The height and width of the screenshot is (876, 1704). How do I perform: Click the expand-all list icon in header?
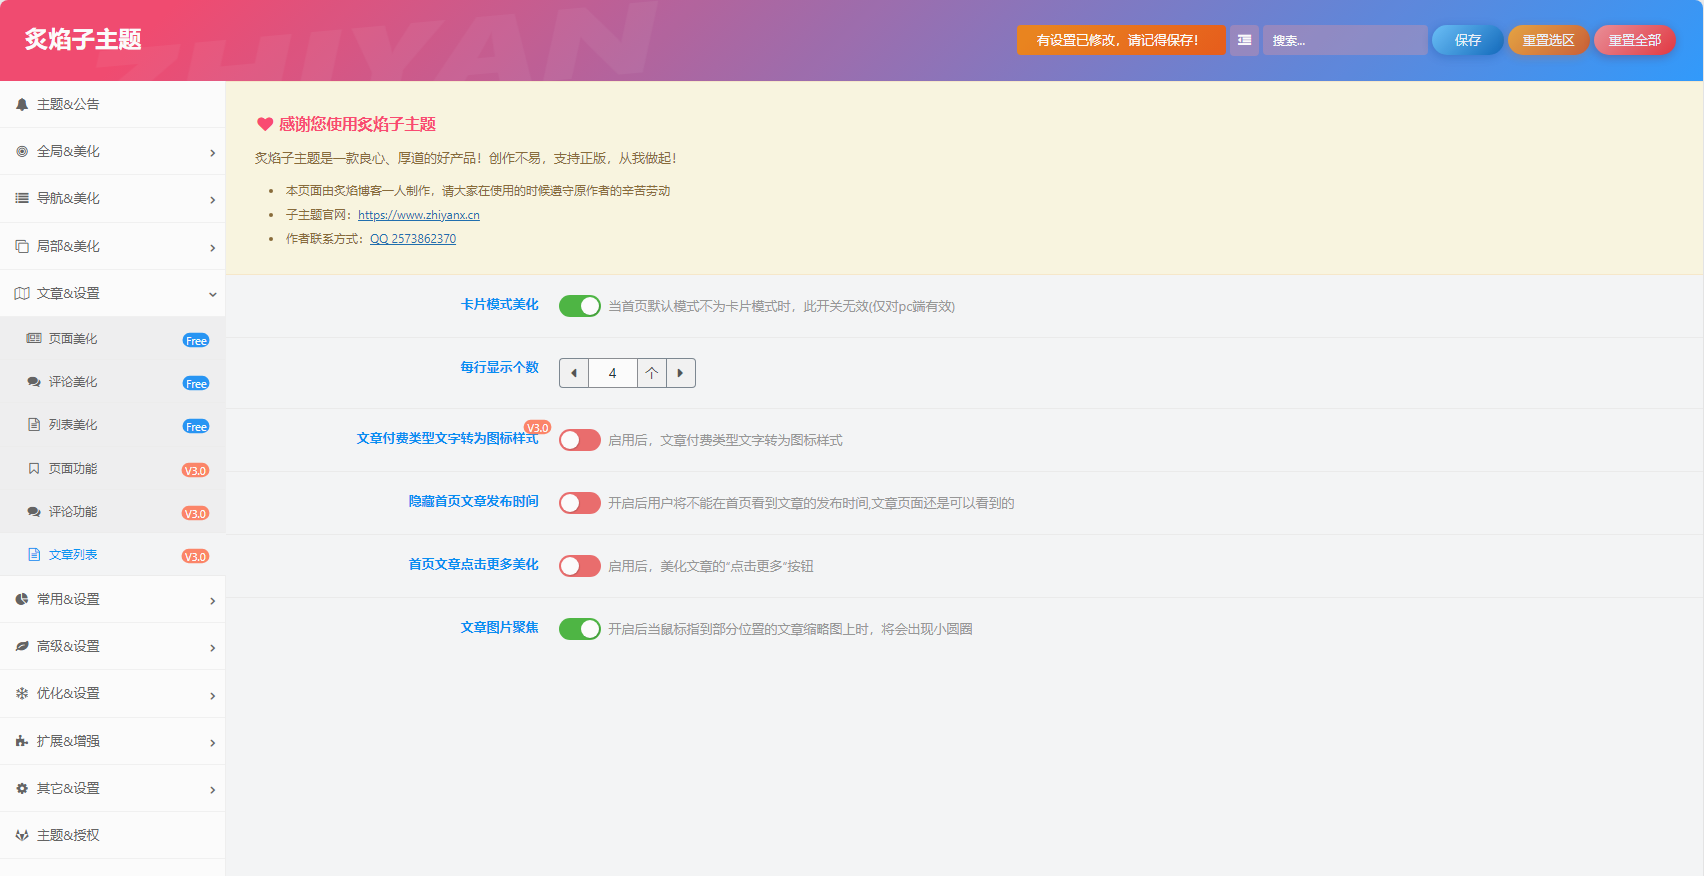click(x=1244, y=40)
